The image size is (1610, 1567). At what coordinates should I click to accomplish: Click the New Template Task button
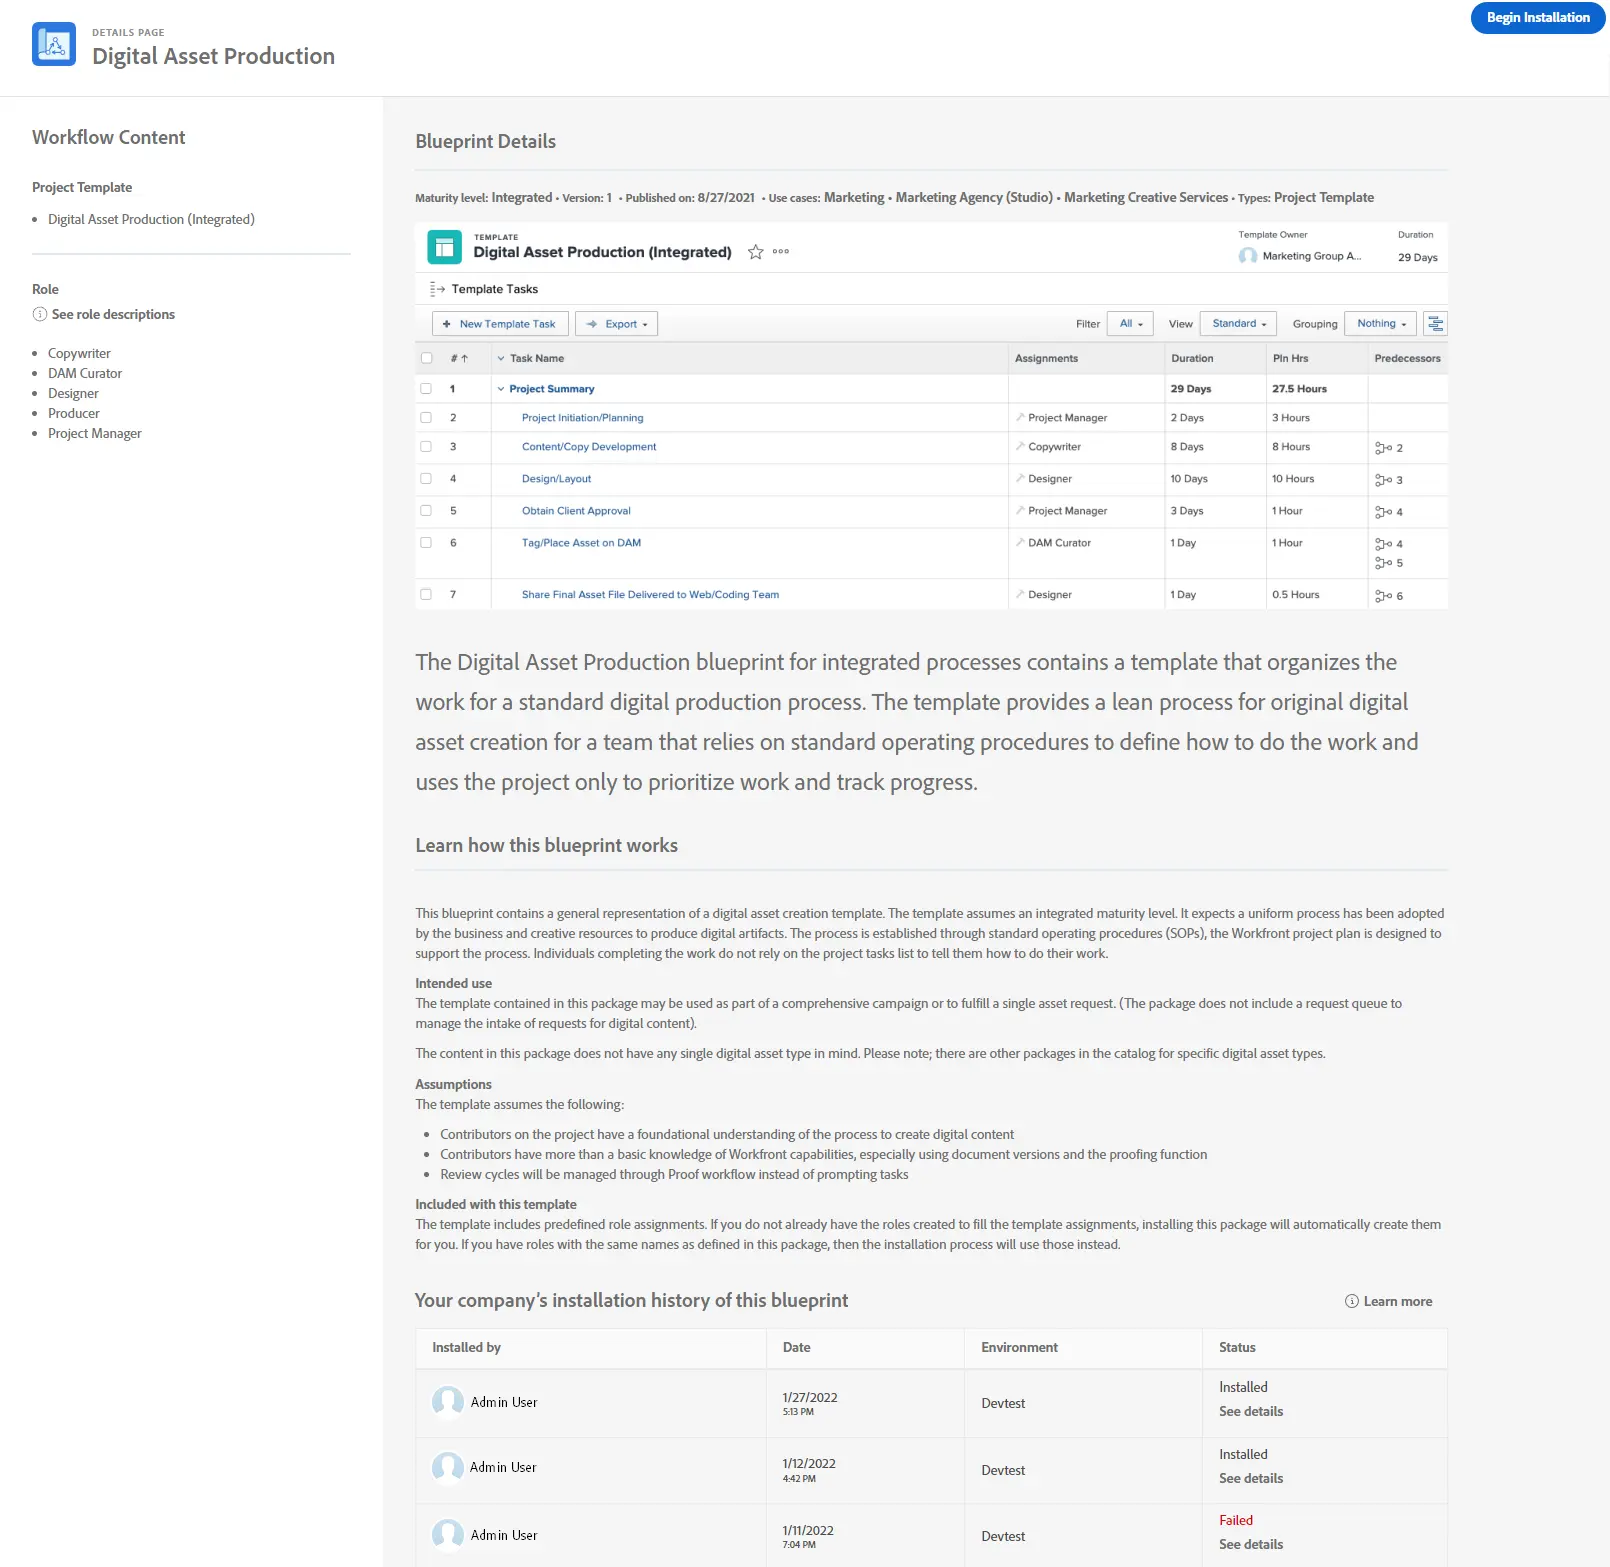point(500,324)
